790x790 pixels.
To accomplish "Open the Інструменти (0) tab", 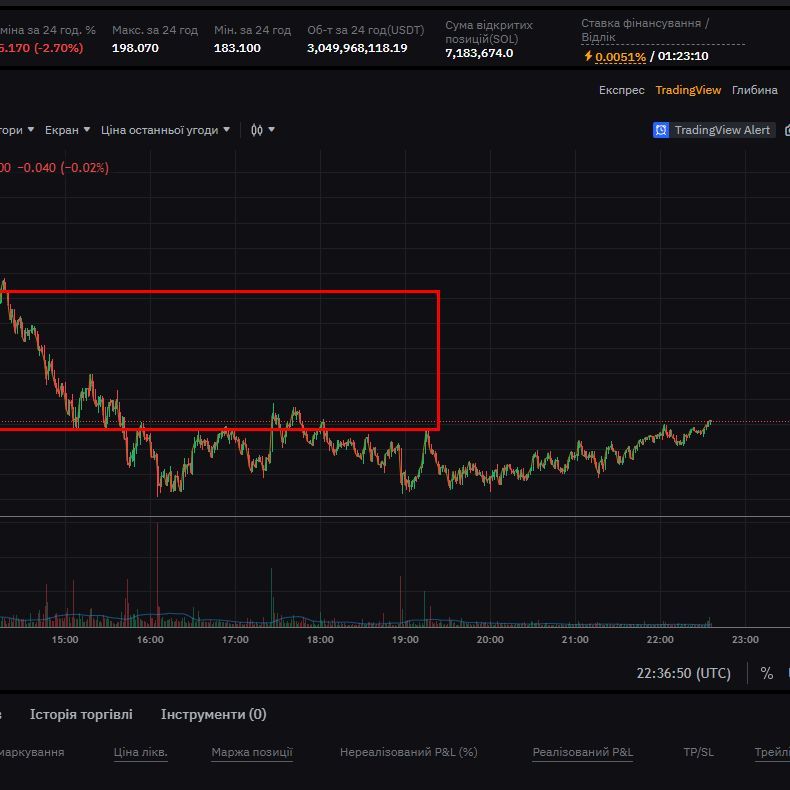I will pos(213,714).
